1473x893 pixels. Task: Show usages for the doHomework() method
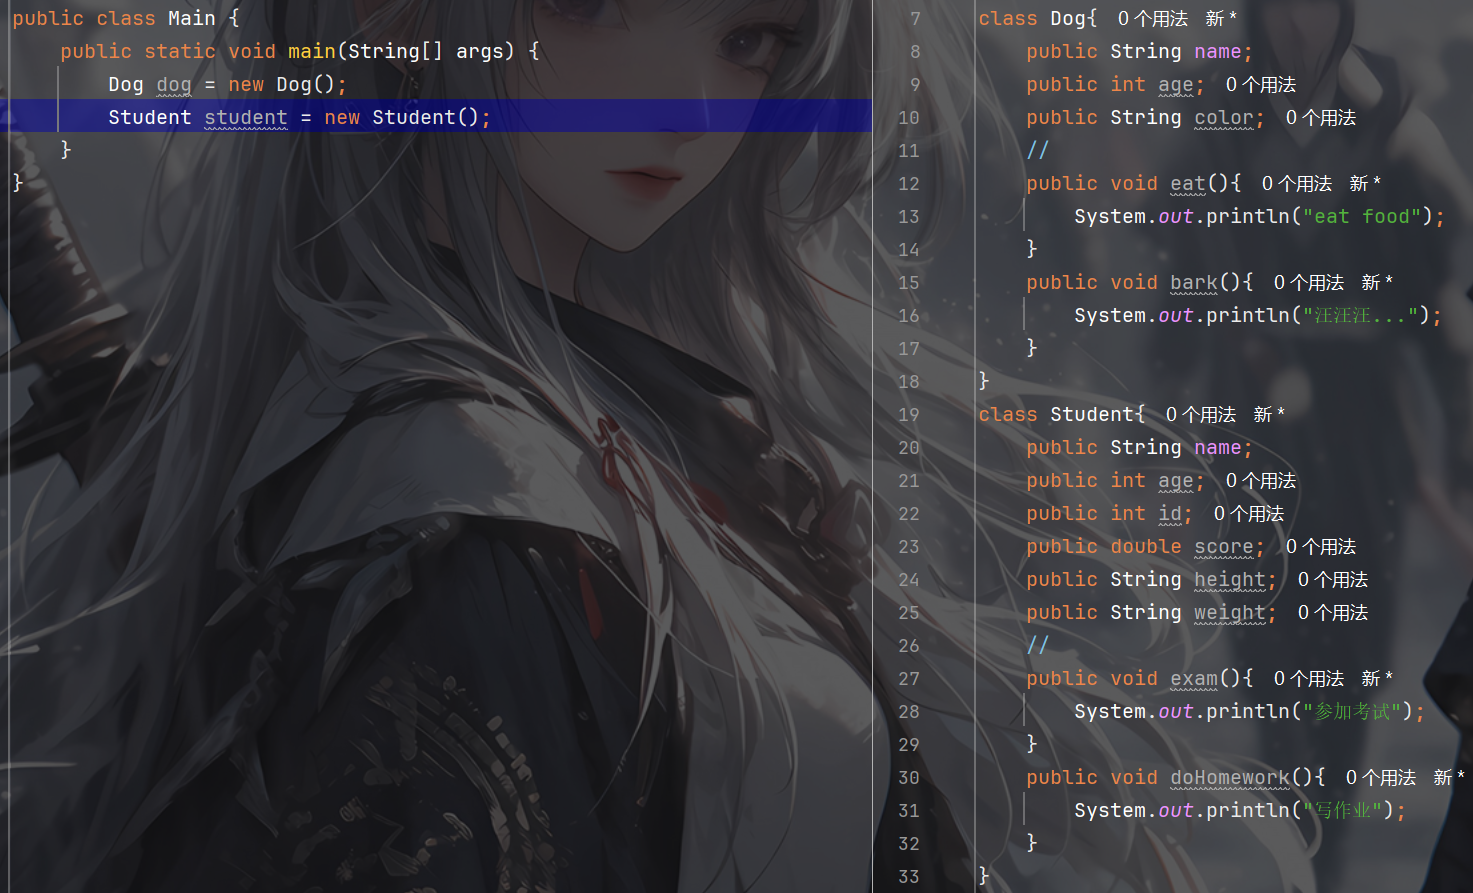[1381, 777]
